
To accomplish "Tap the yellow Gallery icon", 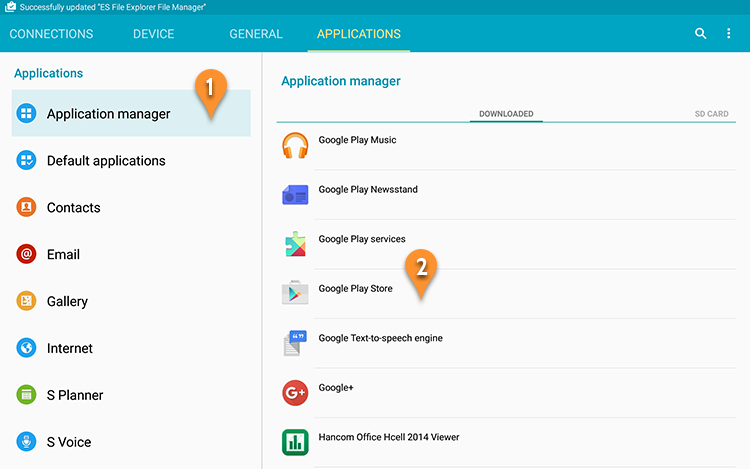I will click(26, 301).
